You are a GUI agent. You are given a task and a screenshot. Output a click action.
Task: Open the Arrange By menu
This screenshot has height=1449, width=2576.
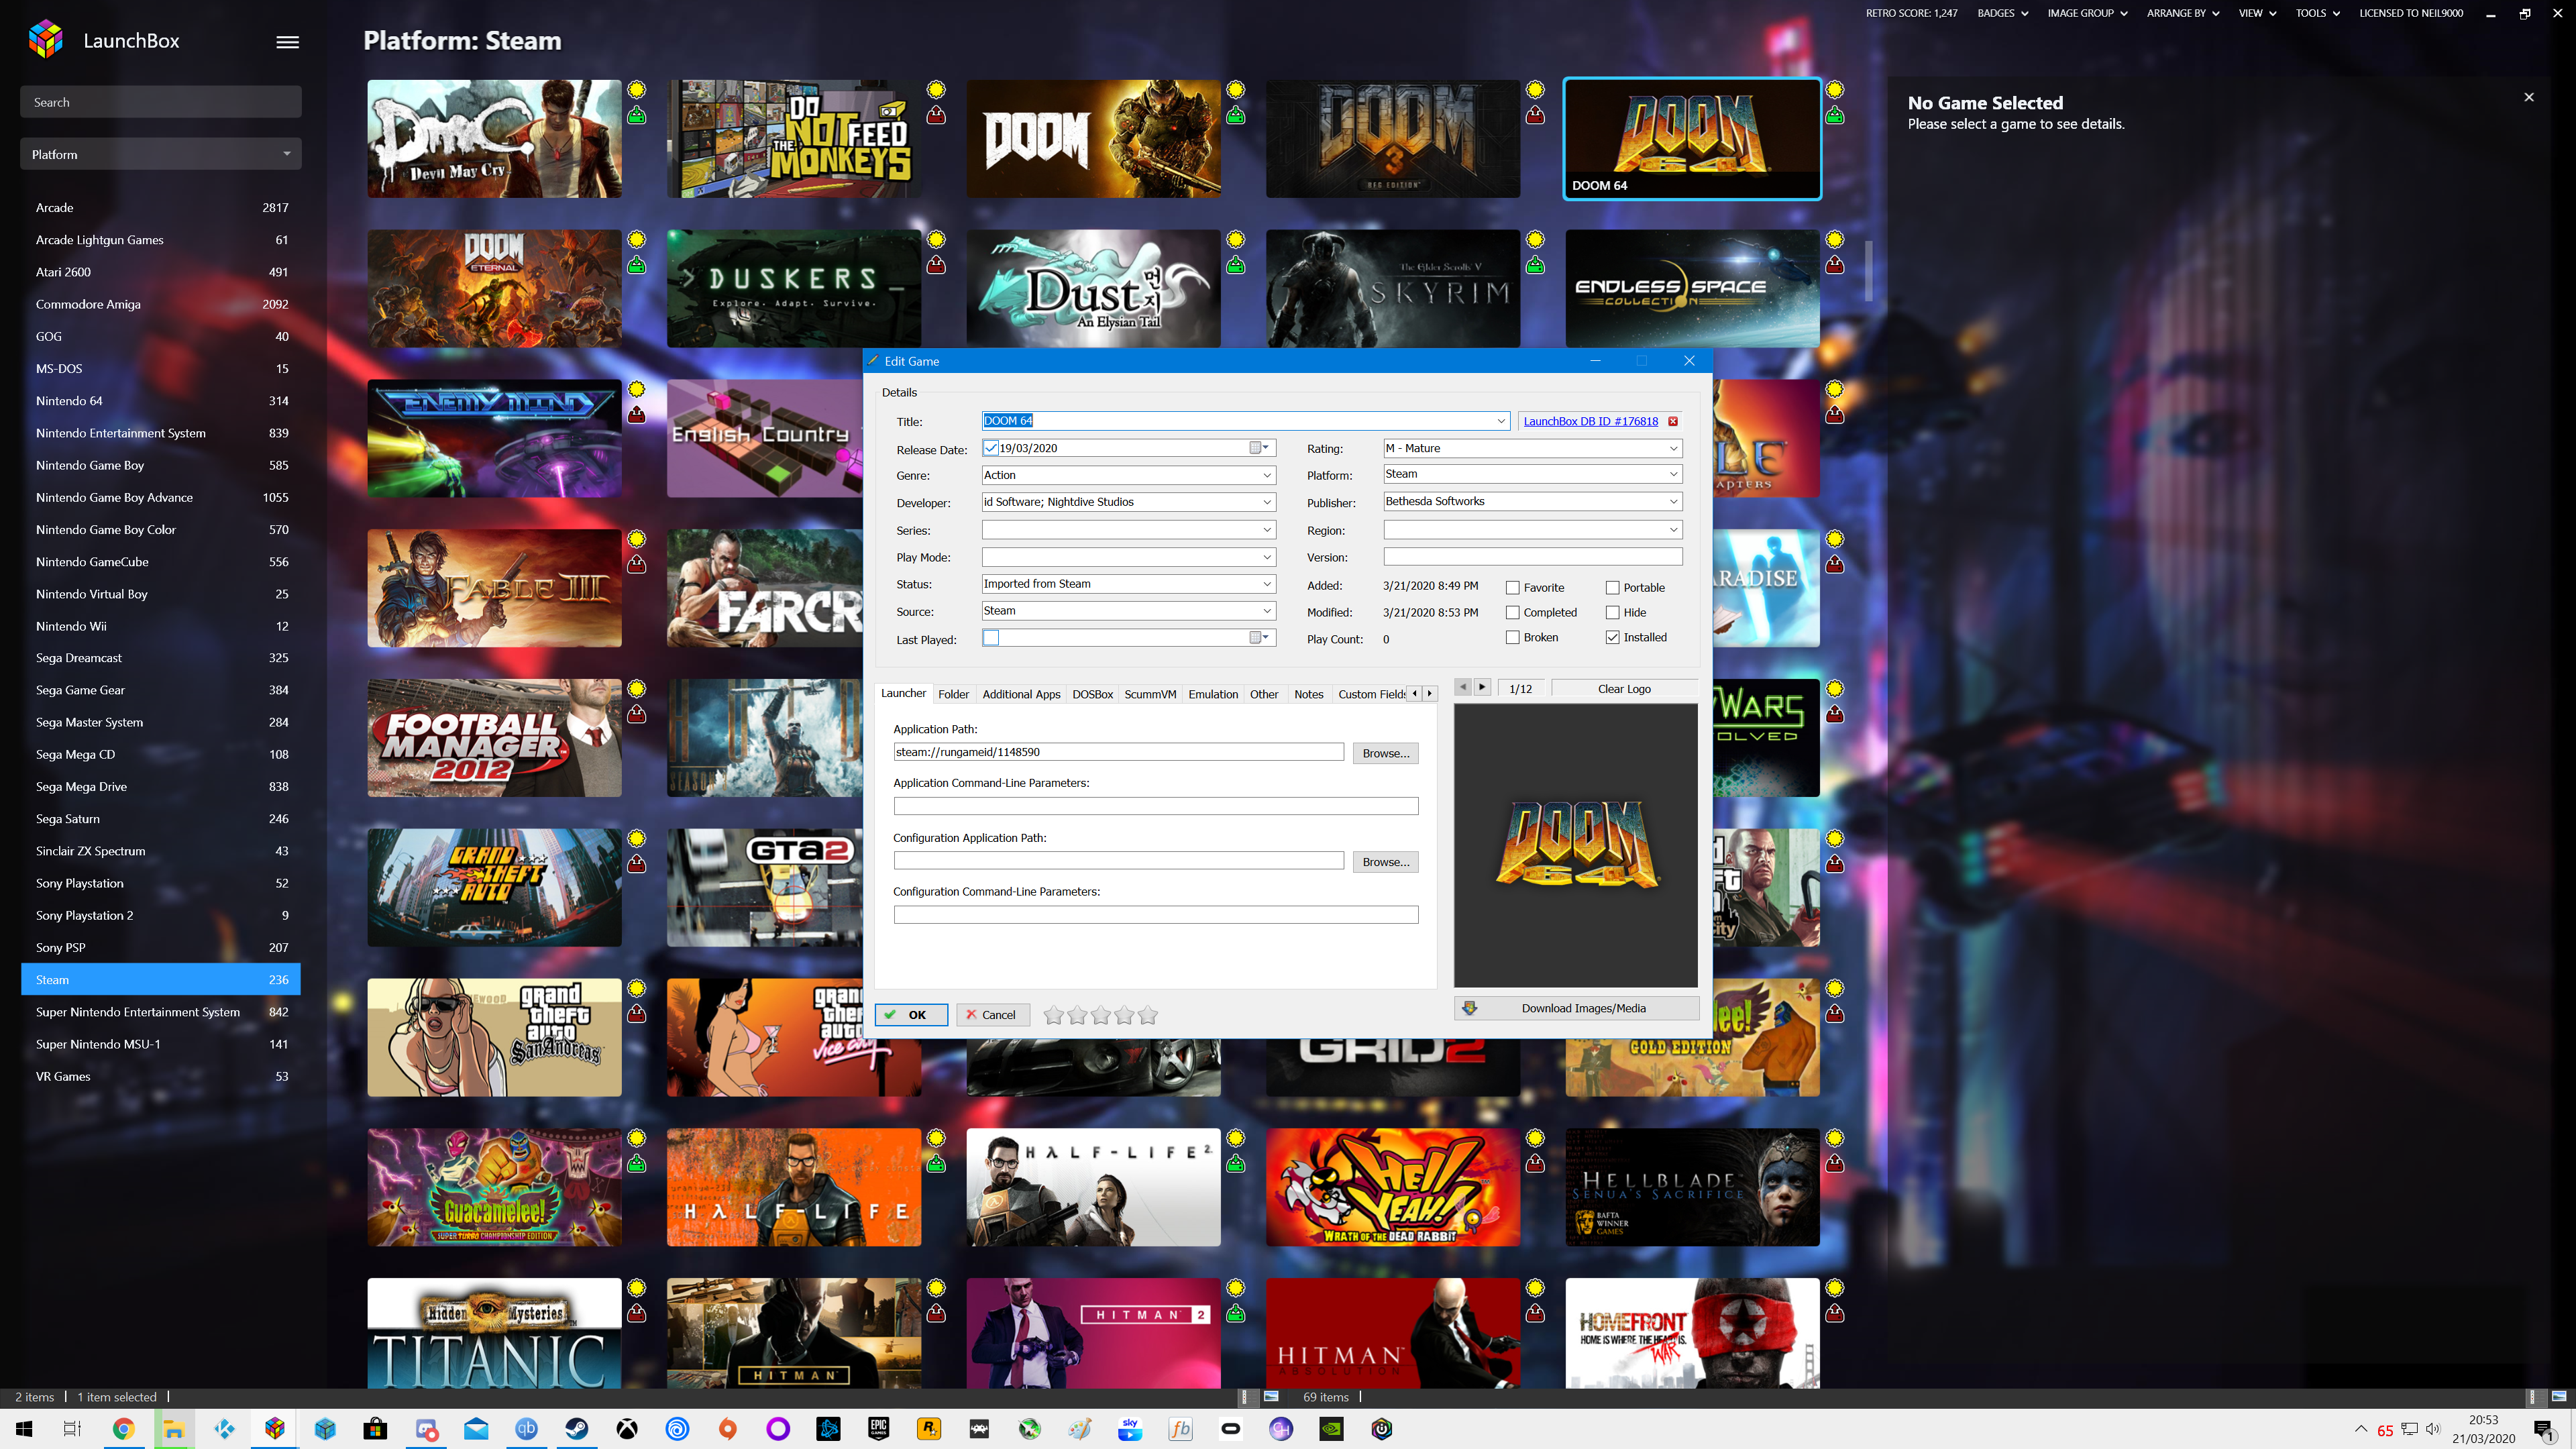pos(2182,13)
